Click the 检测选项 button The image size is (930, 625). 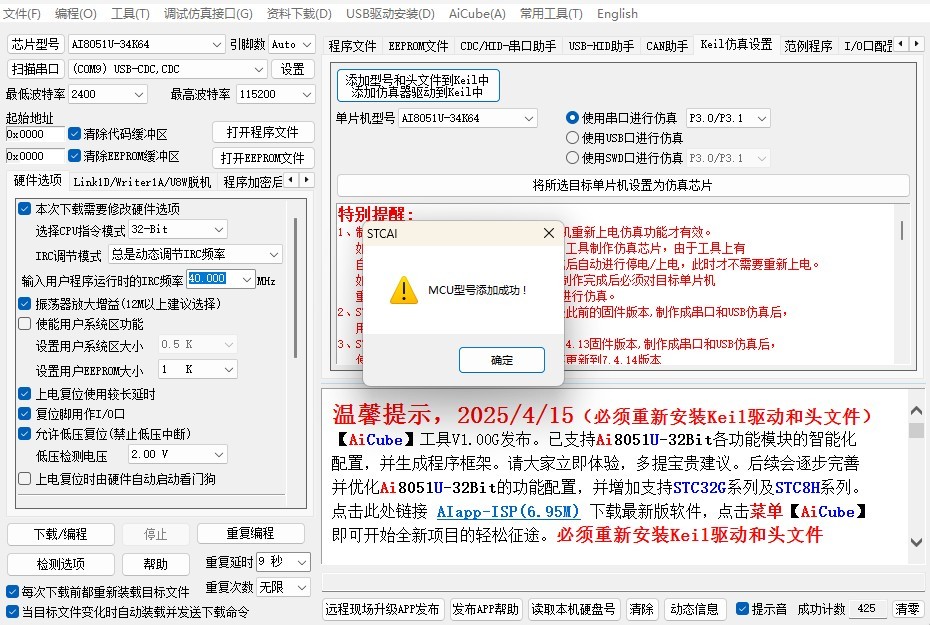pyautogui.click(x=60, y=564)
